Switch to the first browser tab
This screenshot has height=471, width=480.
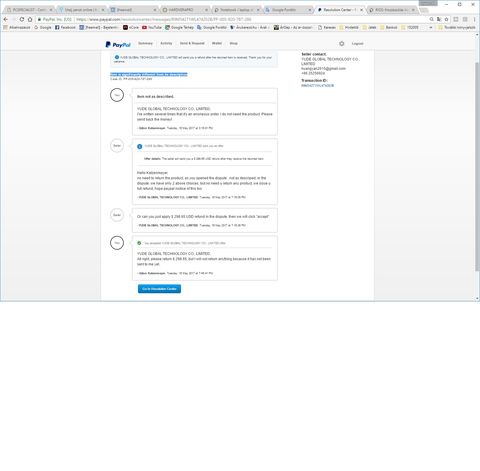pyautogui.click(x=29, y=10)
